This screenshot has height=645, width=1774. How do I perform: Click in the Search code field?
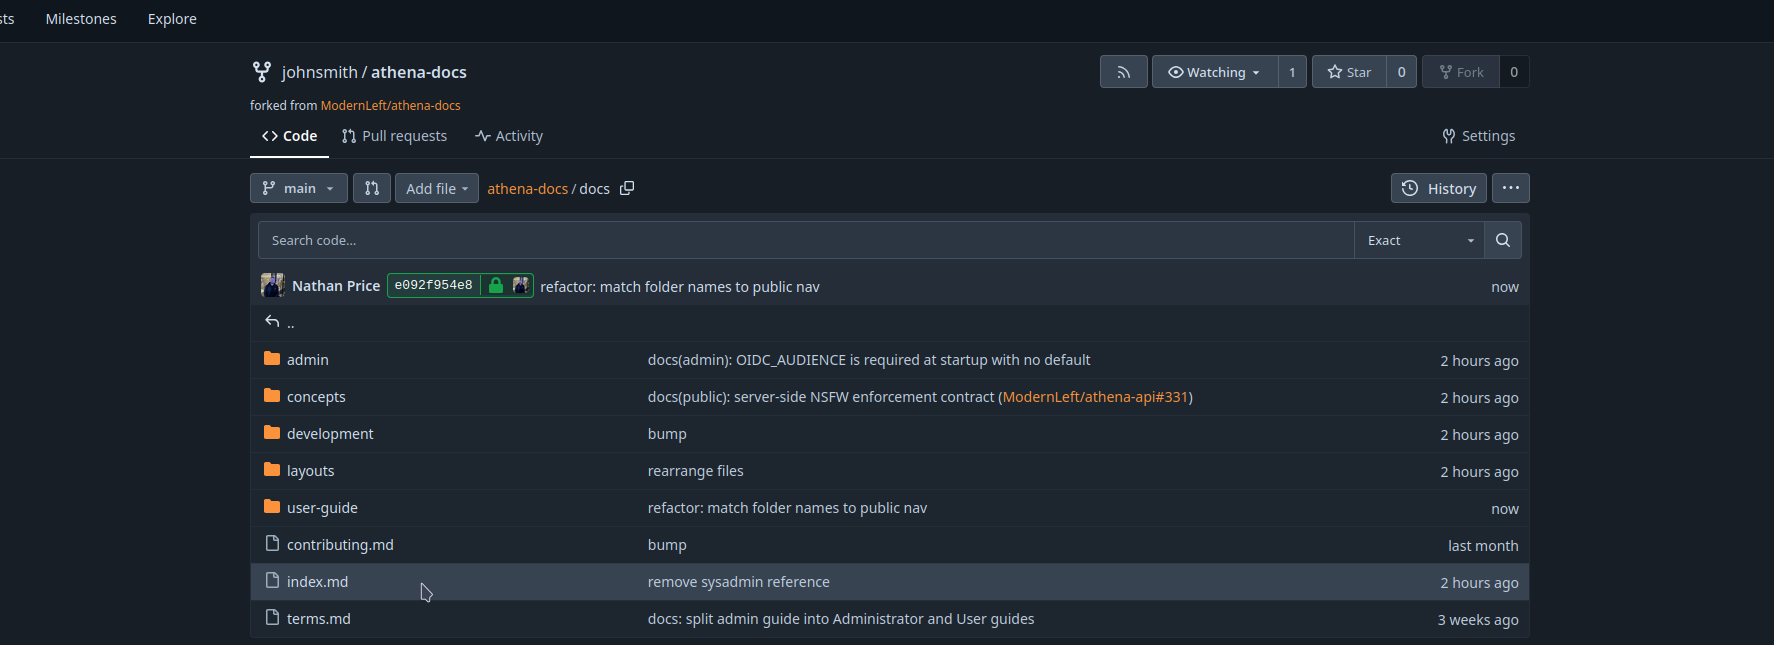[806, 240]
